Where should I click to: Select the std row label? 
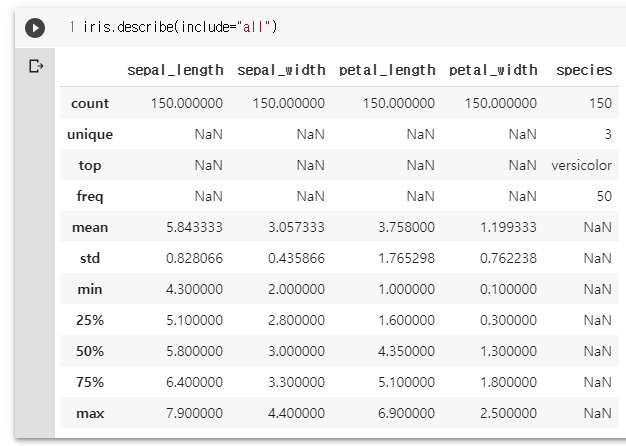tap(90, 258)
